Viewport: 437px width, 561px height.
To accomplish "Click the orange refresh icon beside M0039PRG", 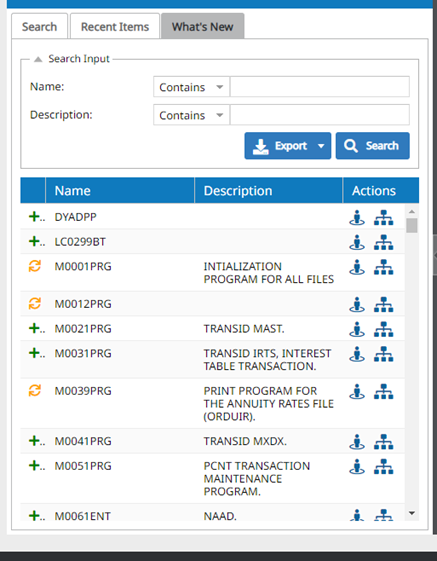I will click(x=35, y=391).
